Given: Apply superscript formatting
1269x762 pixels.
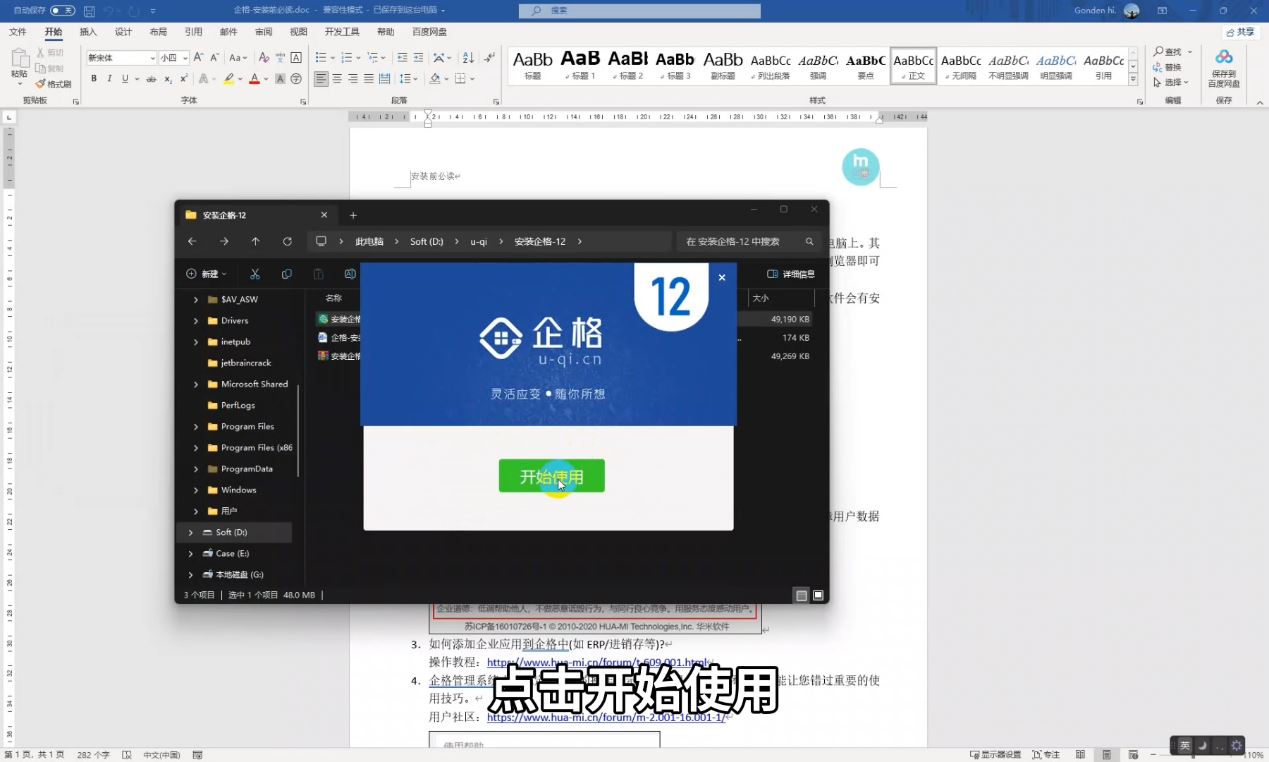Looking at the screenshot, I should coord(182,79).
